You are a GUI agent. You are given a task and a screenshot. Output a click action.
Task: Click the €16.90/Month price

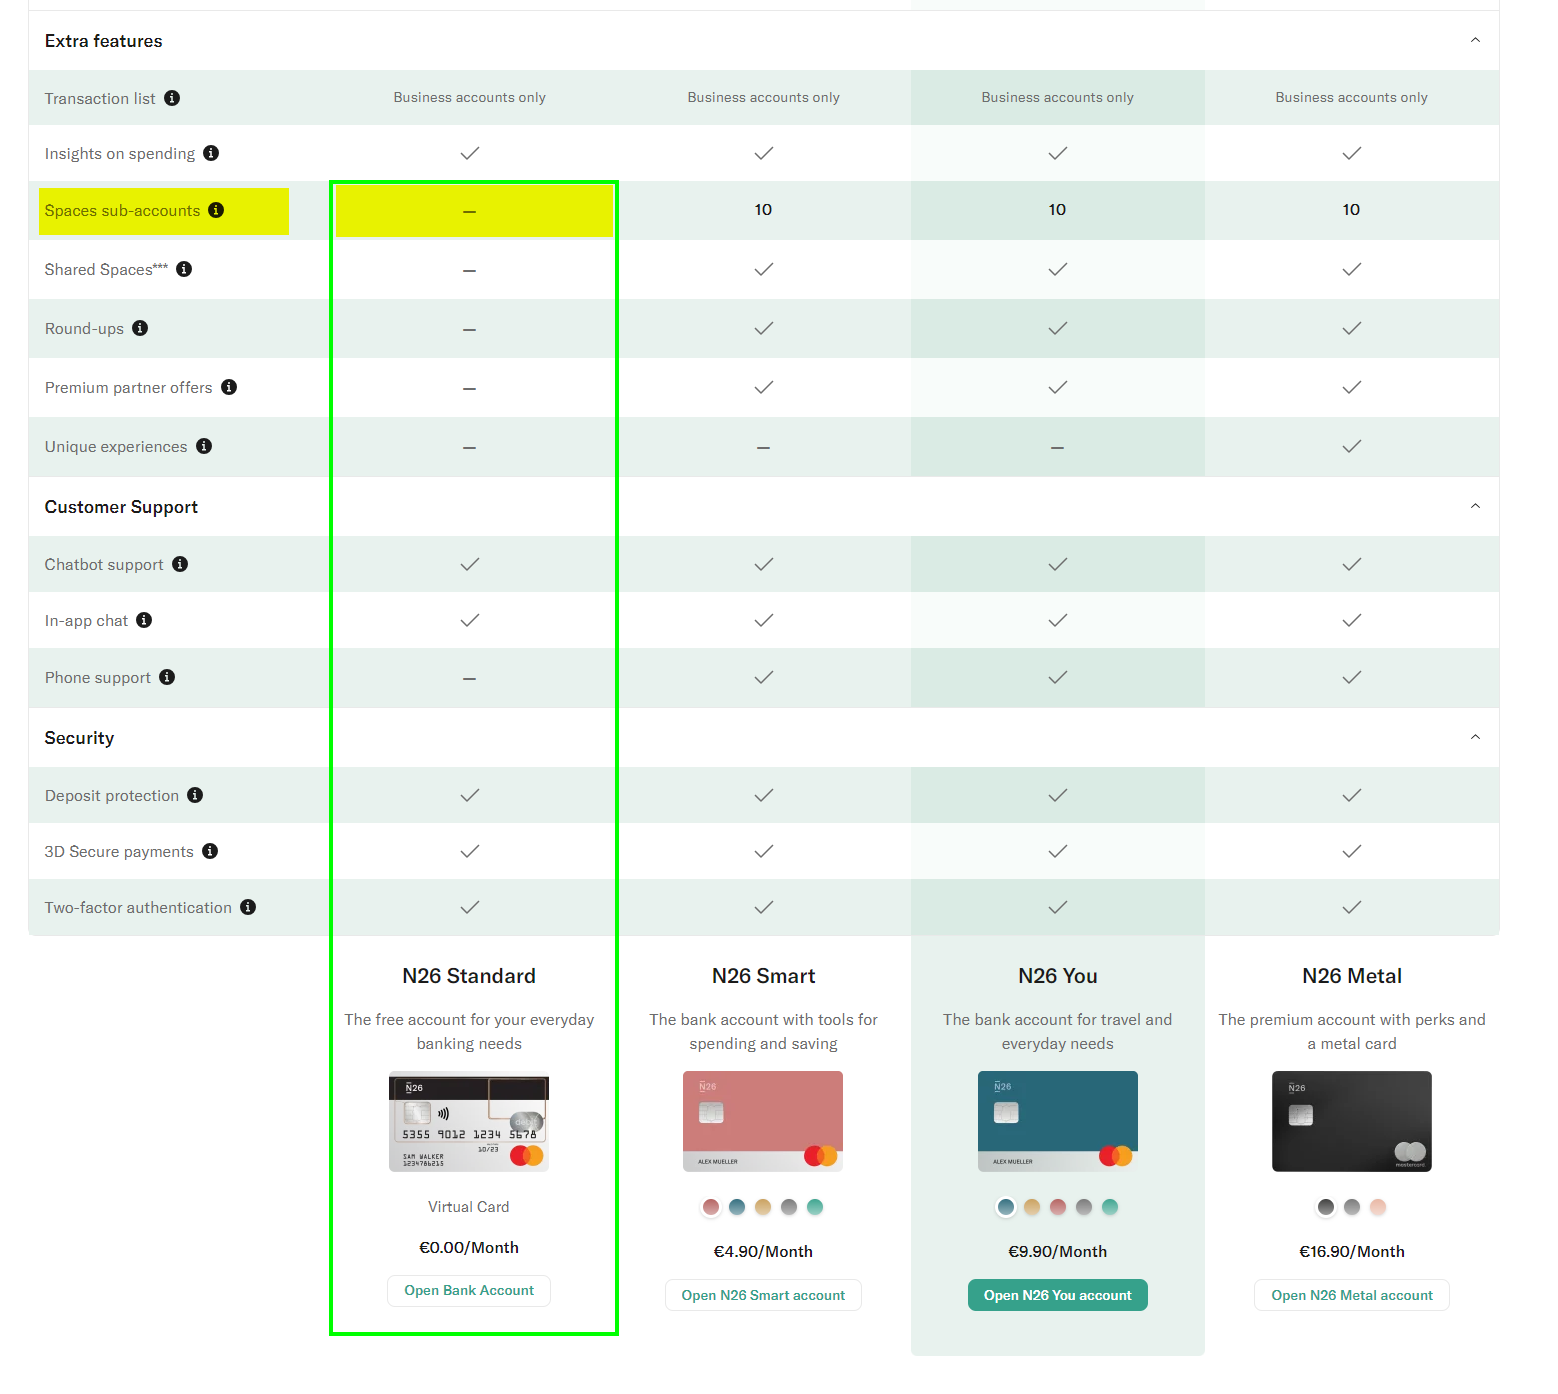[x=1352, y=1252]
